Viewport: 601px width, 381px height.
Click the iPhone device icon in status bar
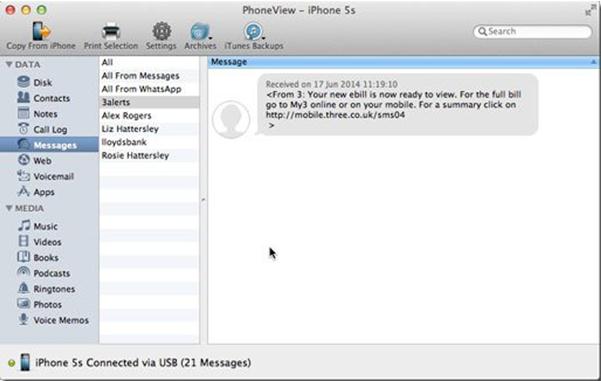tap(25, 362)
